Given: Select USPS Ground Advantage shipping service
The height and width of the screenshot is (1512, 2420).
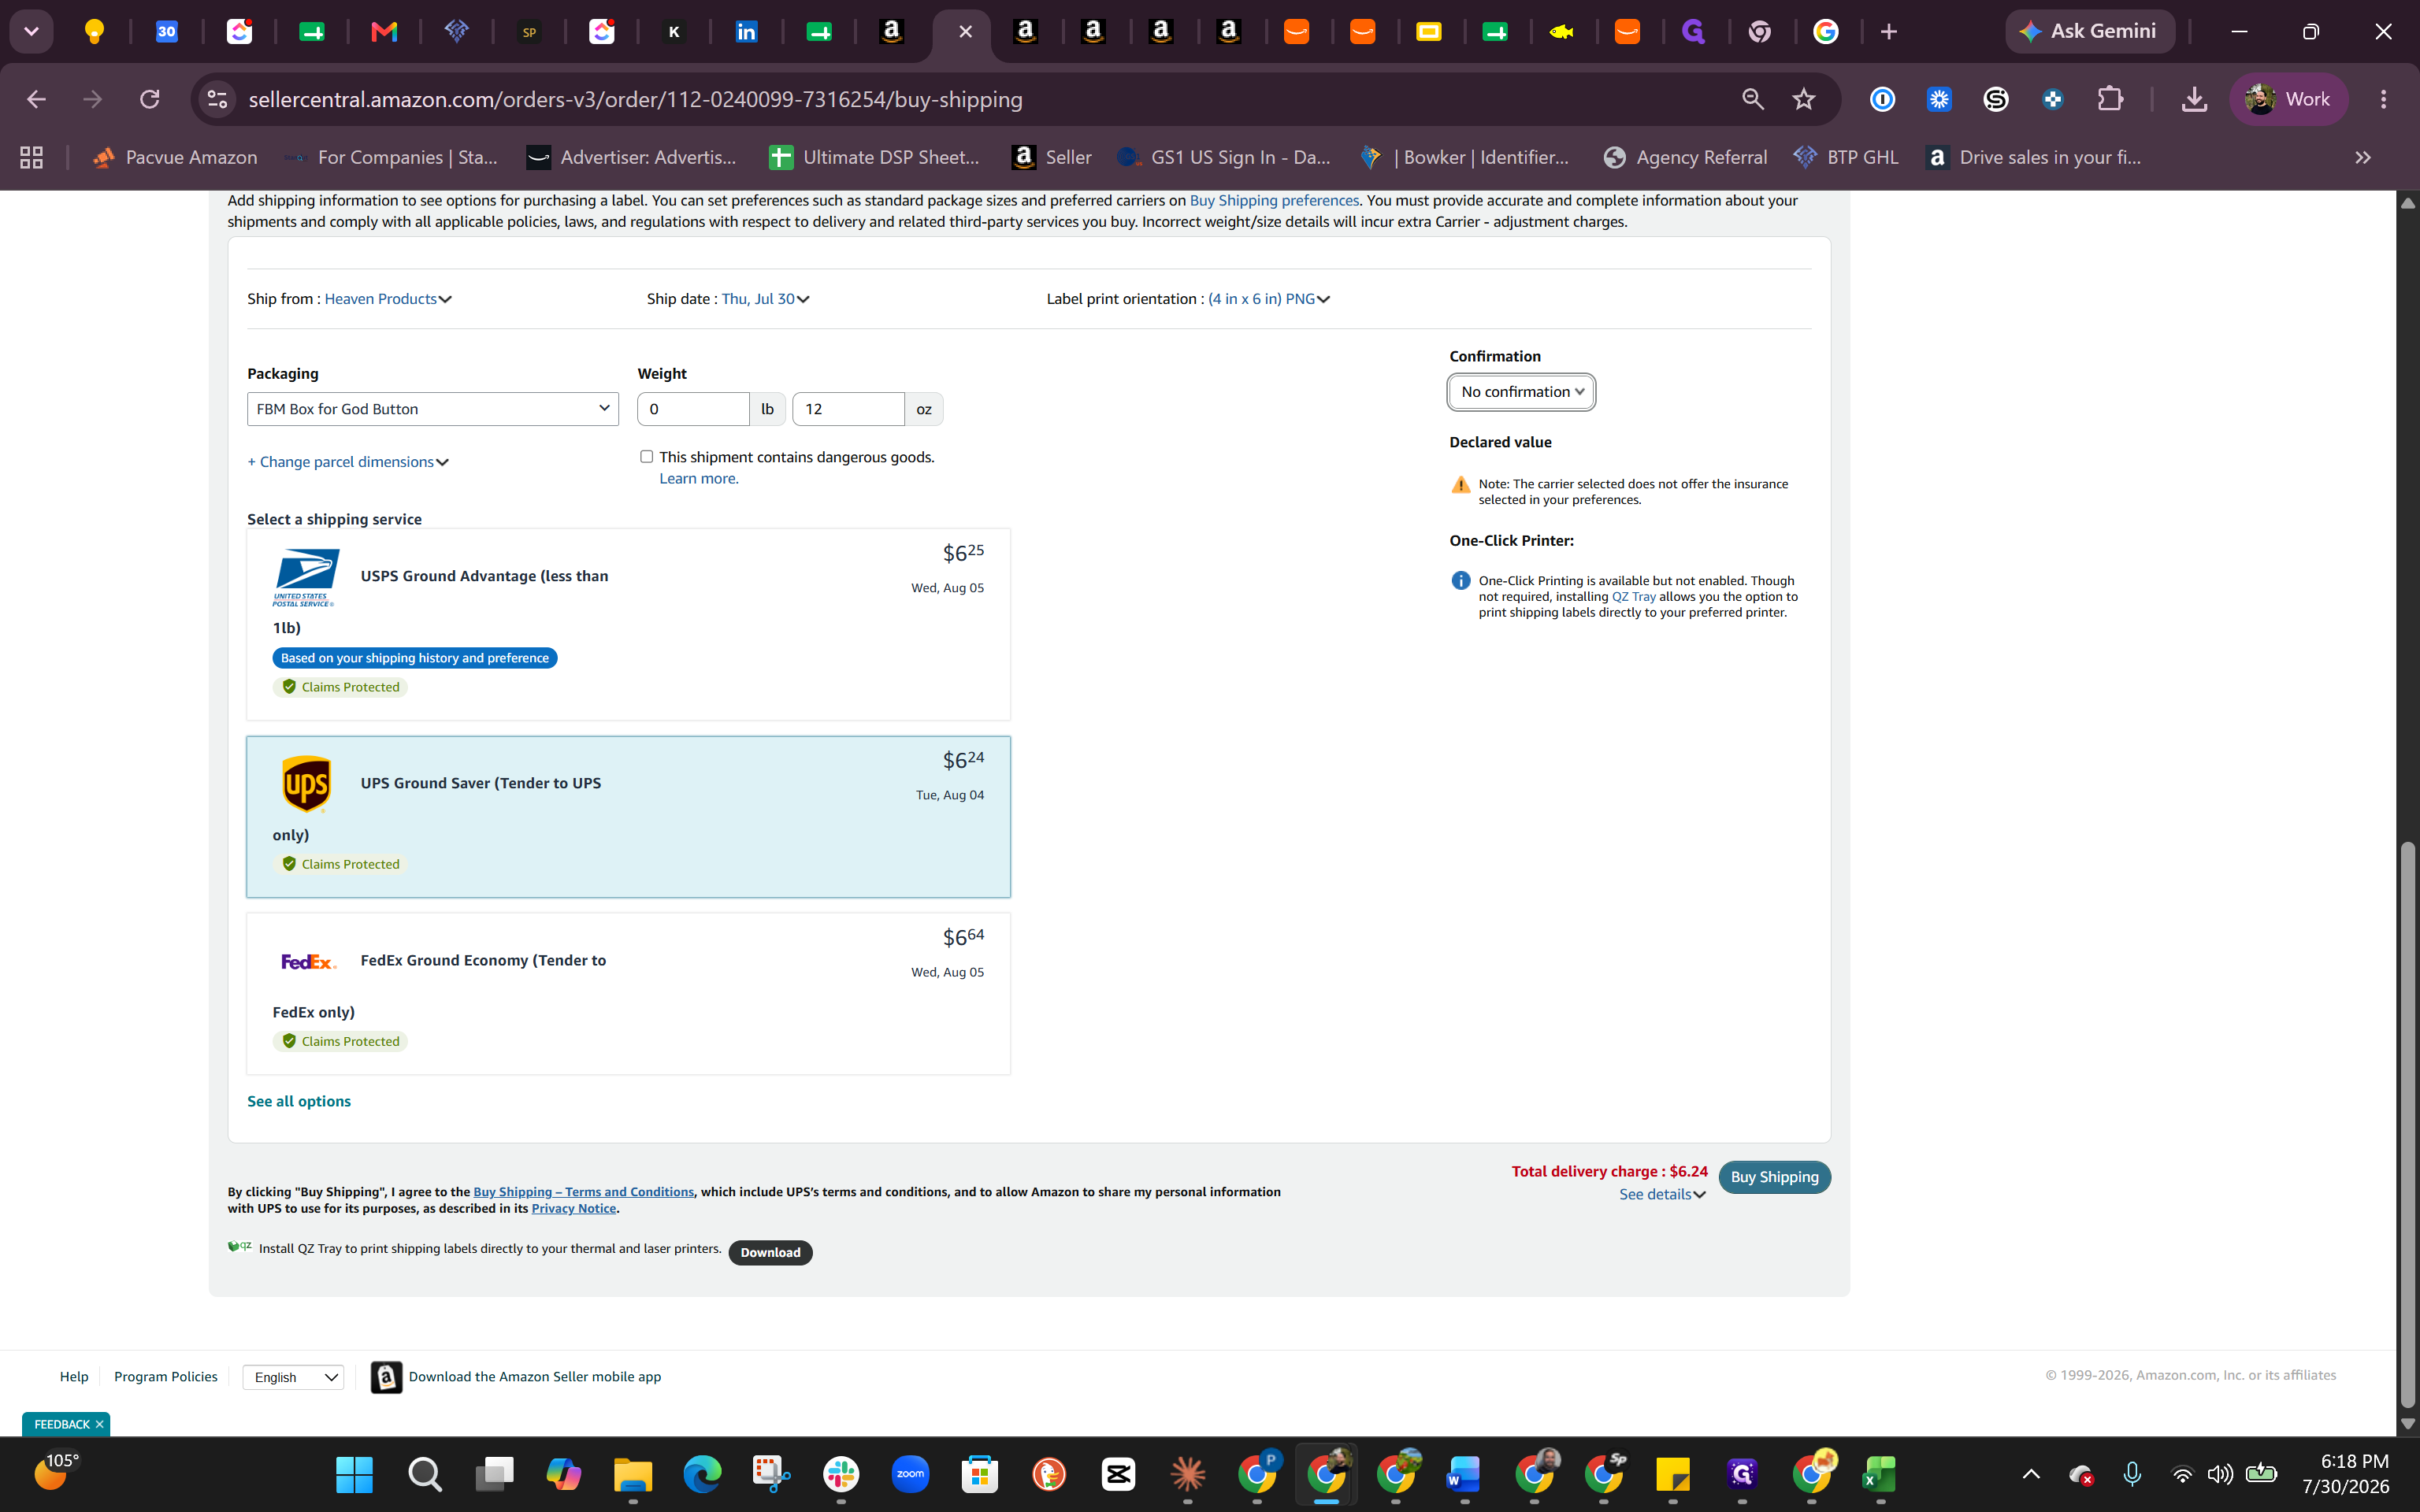Looking at the screenshot, I should coord(628,624).
